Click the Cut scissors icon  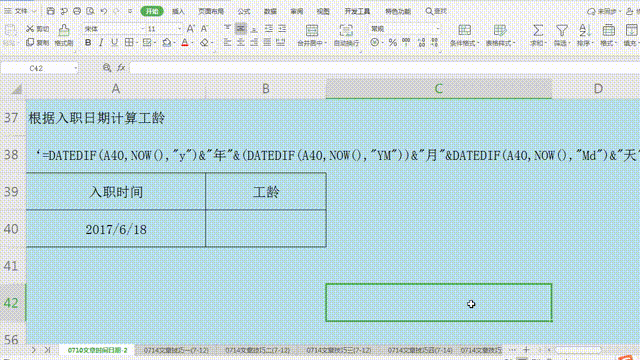click(x=30, y=29)
